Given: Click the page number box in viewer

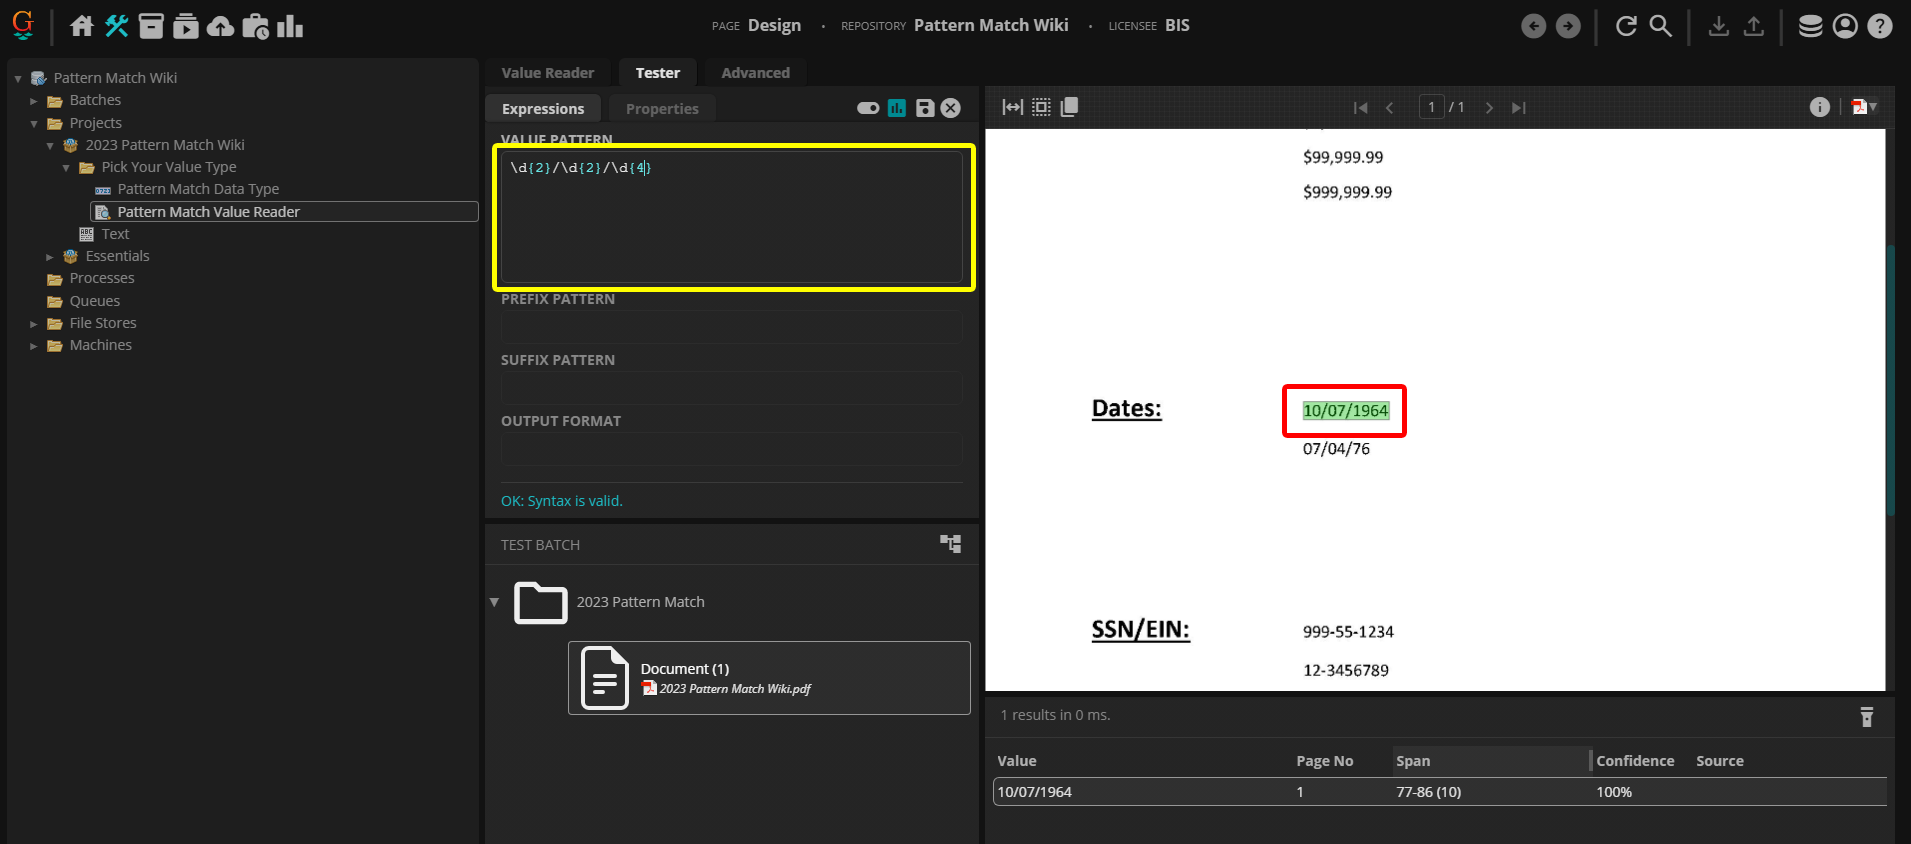Looking at the screenshot, I should pyautogui.click(x=1431, y=107).
